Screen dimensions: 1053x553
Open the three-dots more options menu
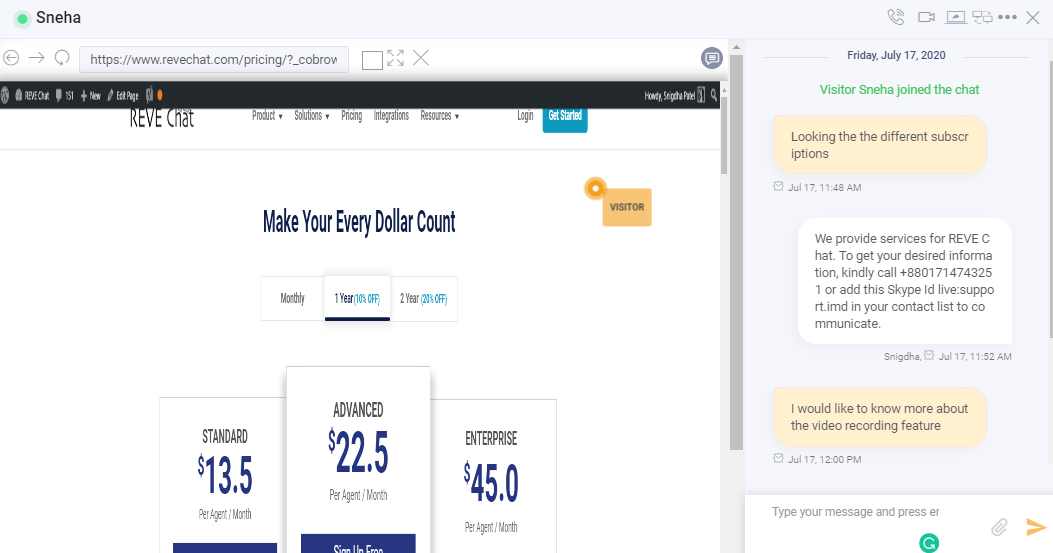click(x=1007, y=17)
